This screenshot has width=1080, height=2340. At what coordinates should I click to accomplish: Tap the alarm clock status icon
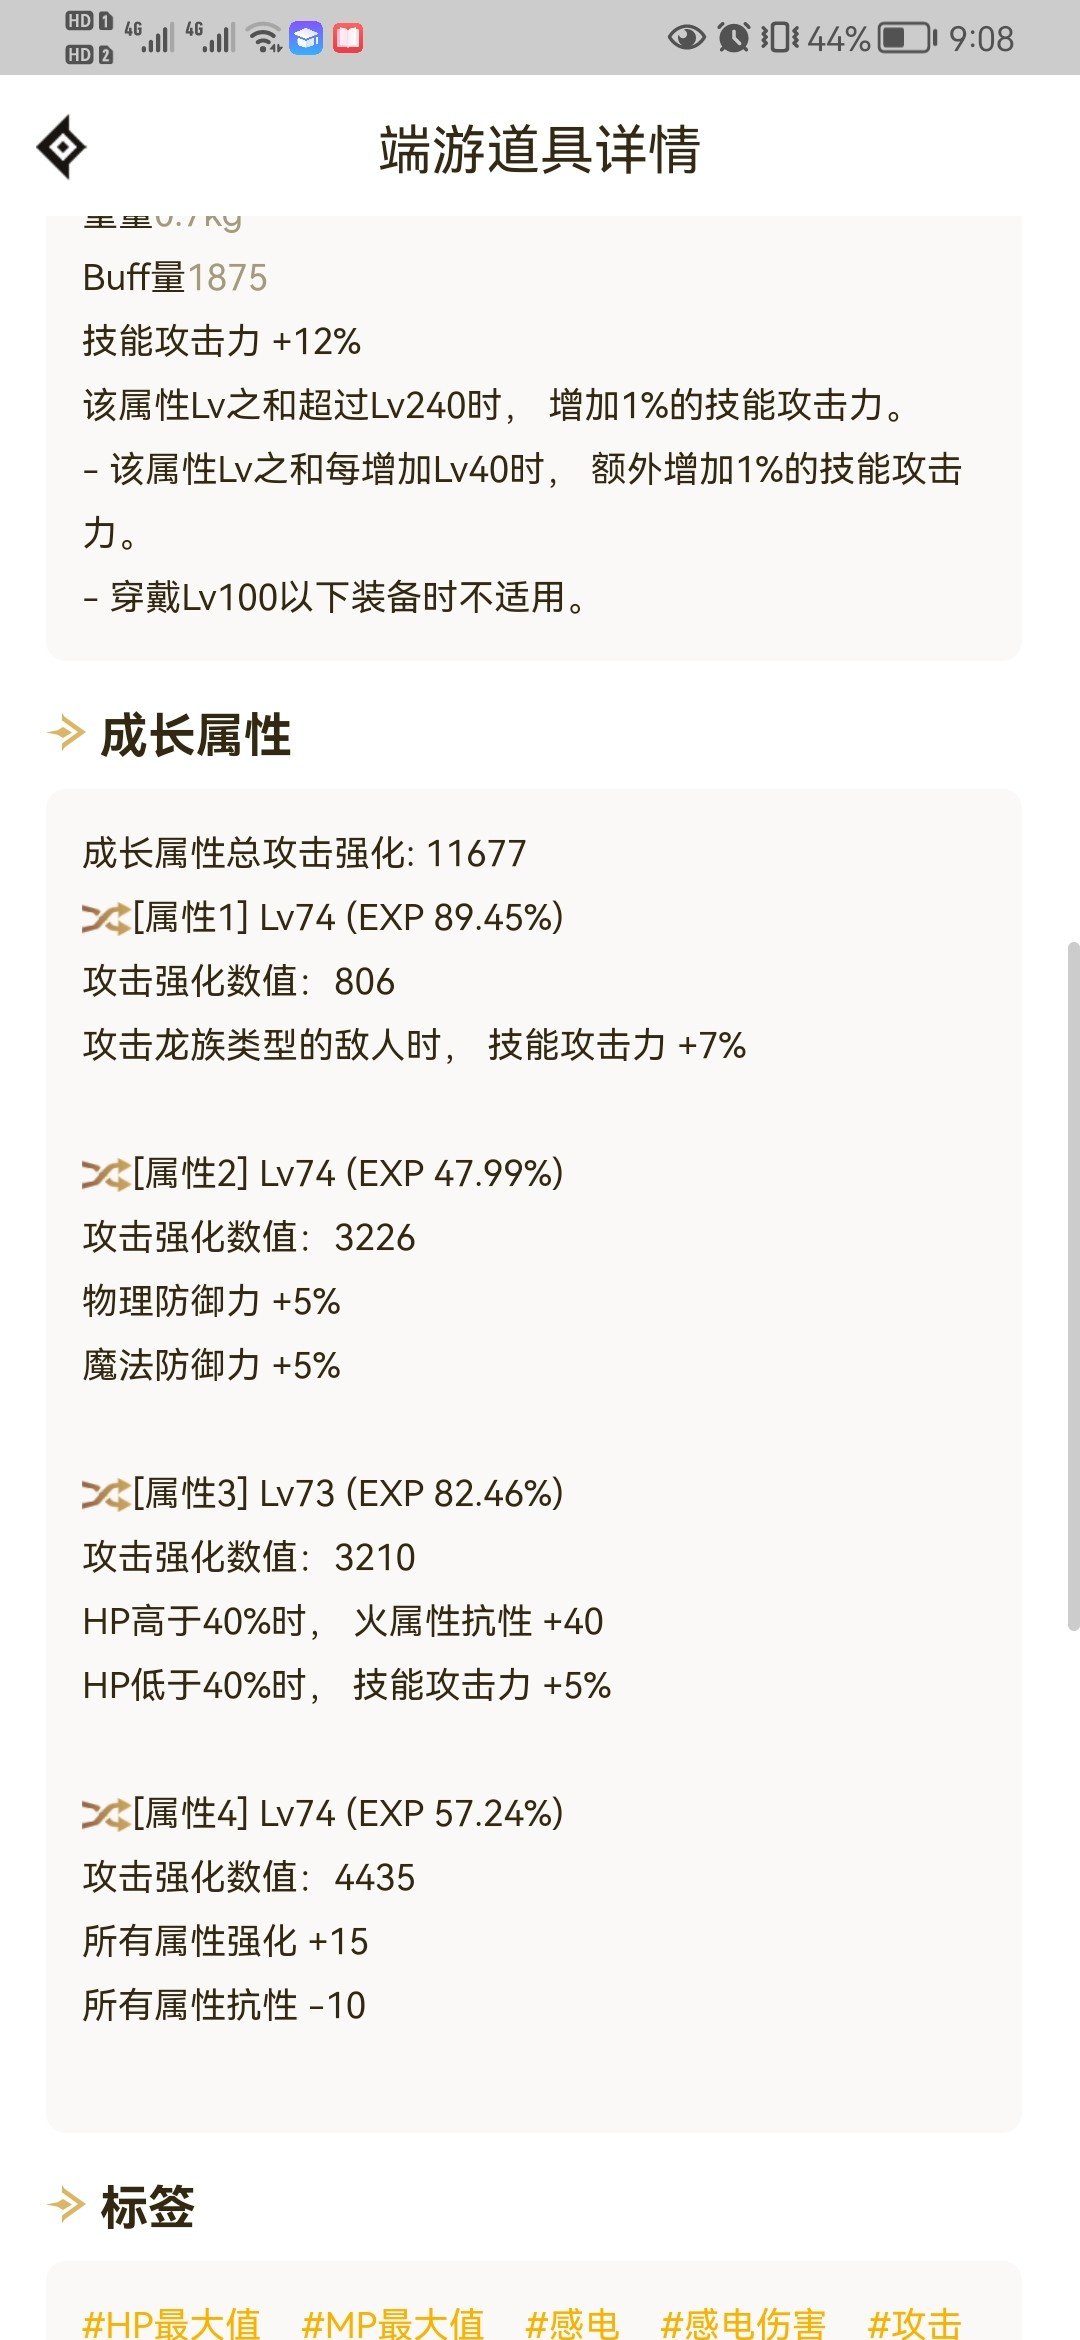[734, 38]
